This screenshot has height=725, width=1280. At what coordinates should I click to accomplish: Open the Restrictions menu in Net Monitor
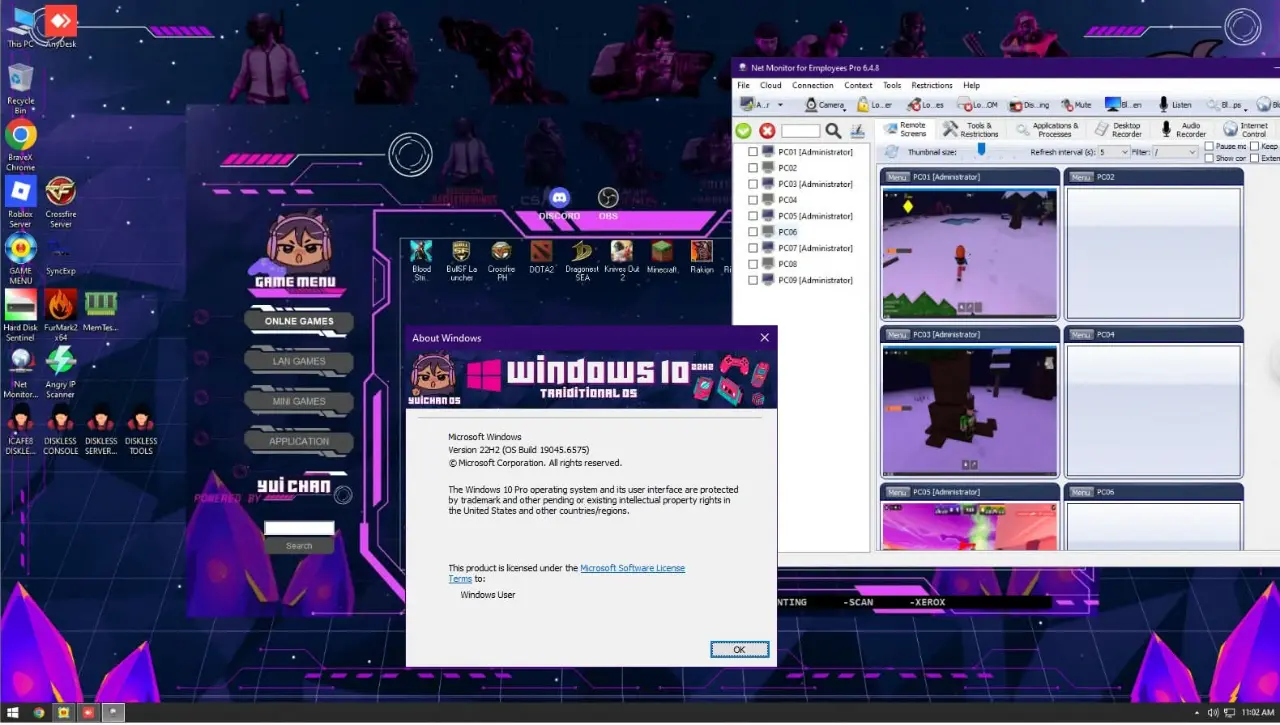932,85
